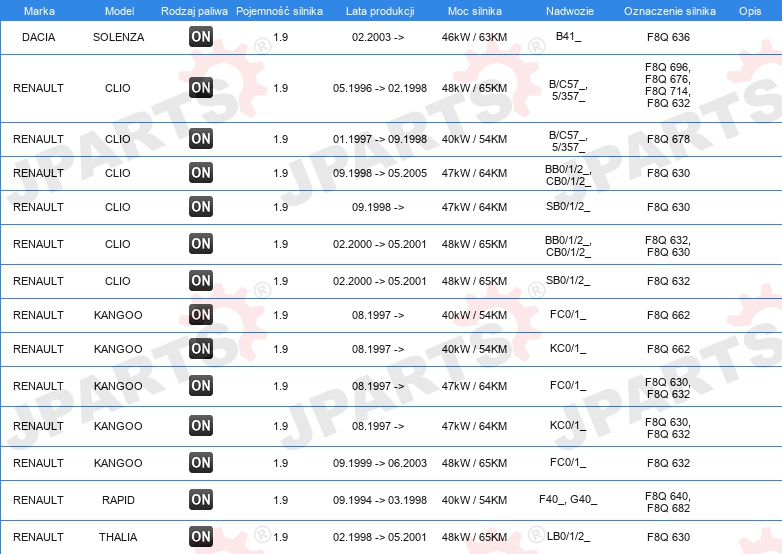Click production dates 05.1996 -> 02.1998
782x554 pixels.
(x=380, y=88)
